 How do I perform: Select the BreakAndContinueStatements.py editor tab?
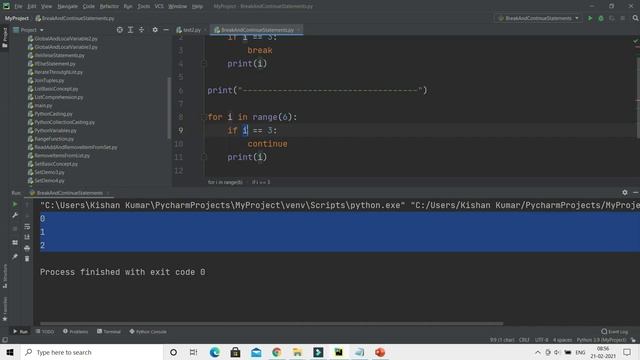257,30
